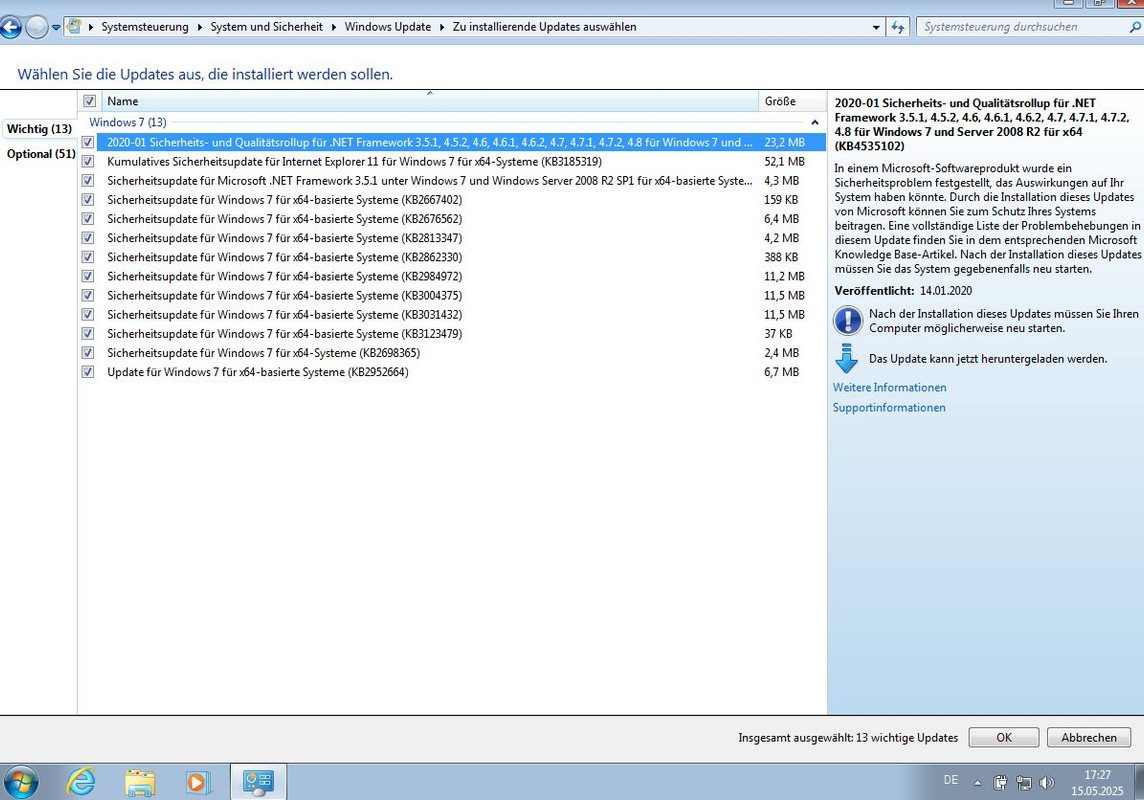Viewport: 1144px width, 800px height.
Task: Launch Internet Explorer from taskbar
Action: pyautogui.click(x=81, y=782)
